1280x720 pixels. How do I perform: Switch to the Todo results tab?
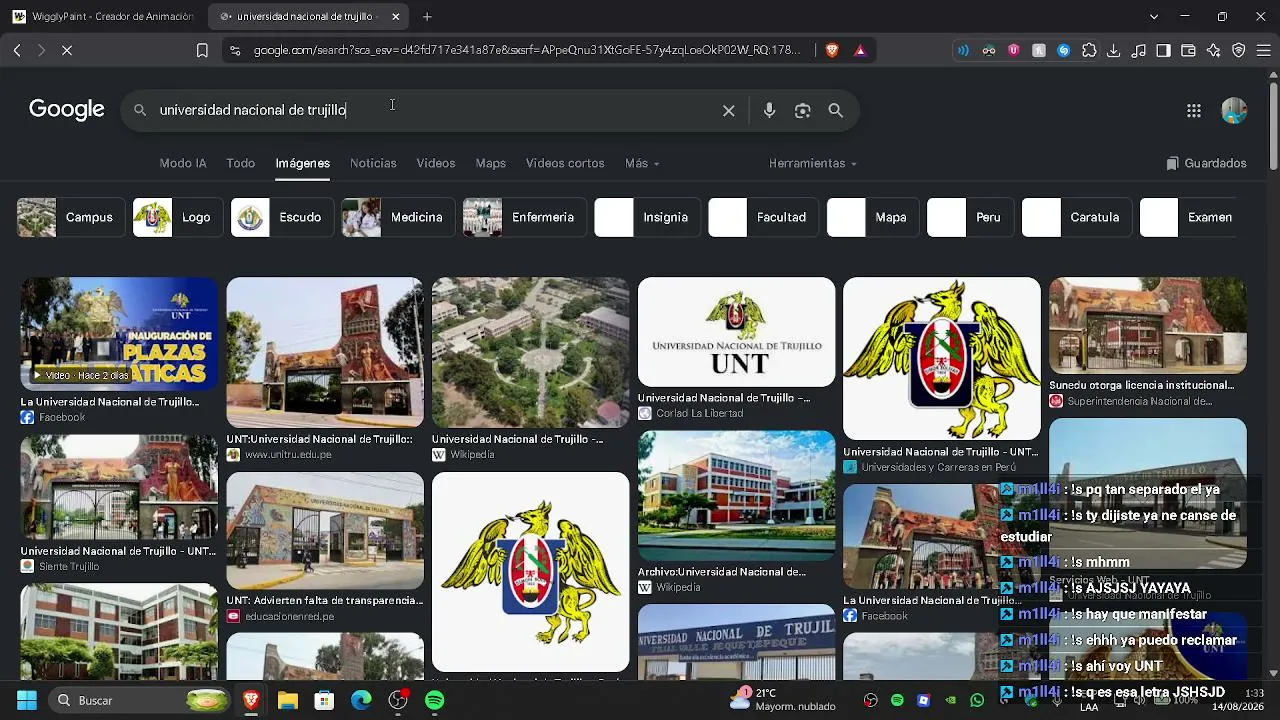(x=241, y=163)
